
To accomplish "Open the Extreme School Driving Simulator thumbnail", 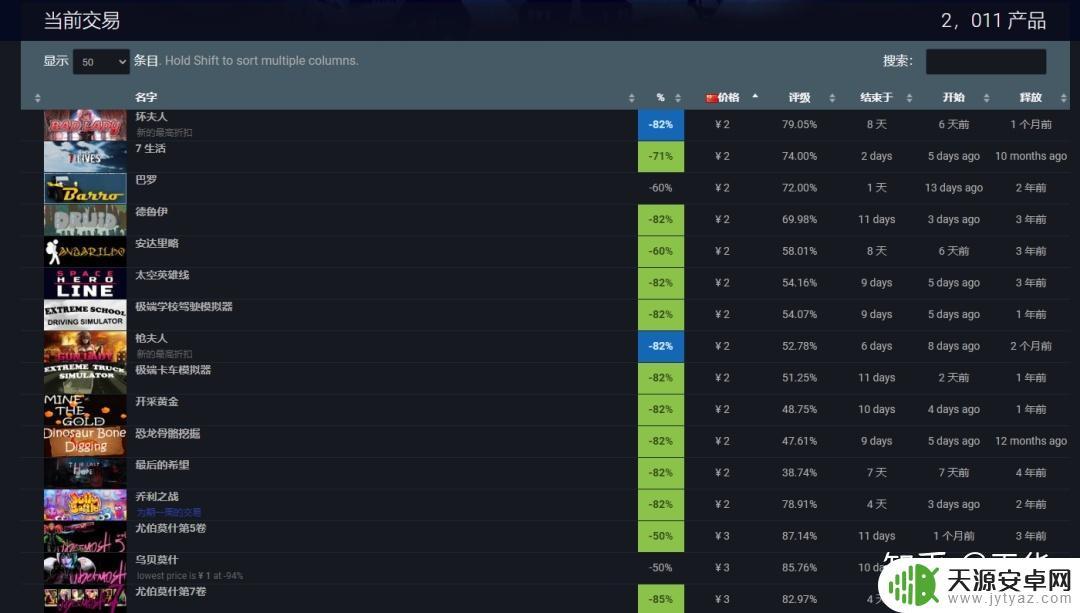I will 85,315.
